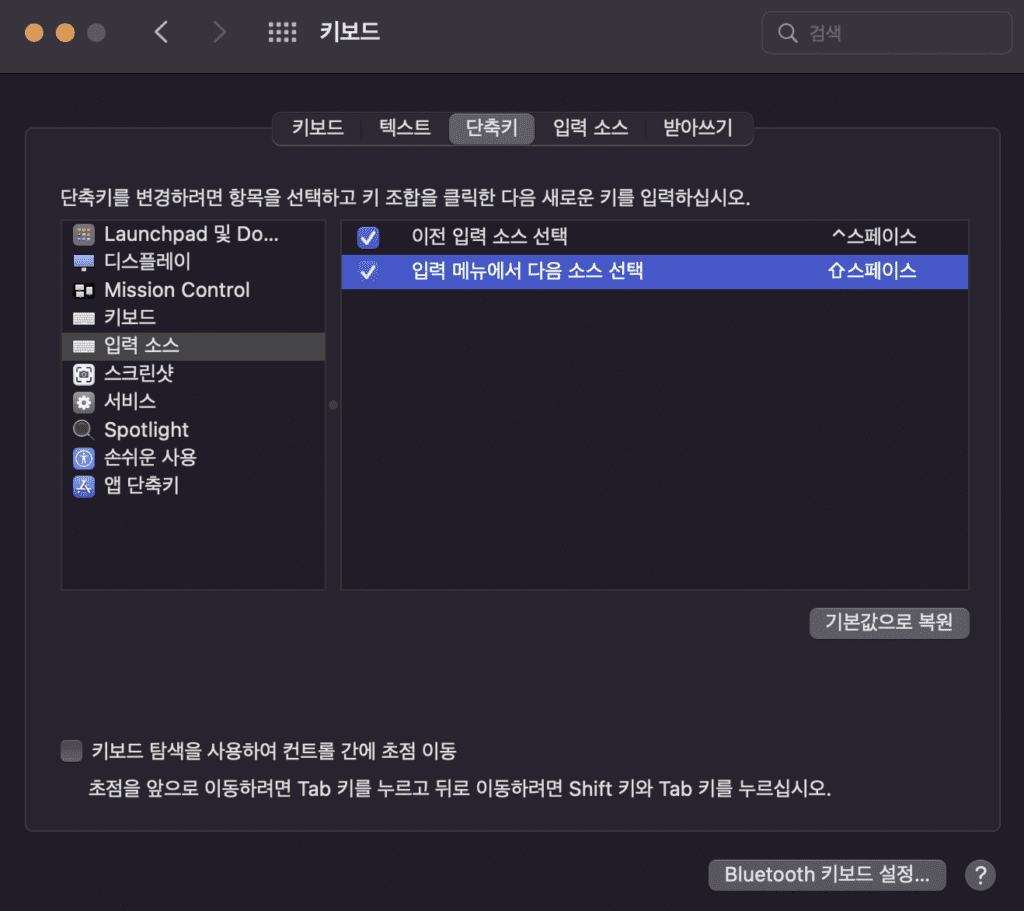Click the Mission Control icon
The width and height of the screenshot is (1024, 911).
point(84,291)
